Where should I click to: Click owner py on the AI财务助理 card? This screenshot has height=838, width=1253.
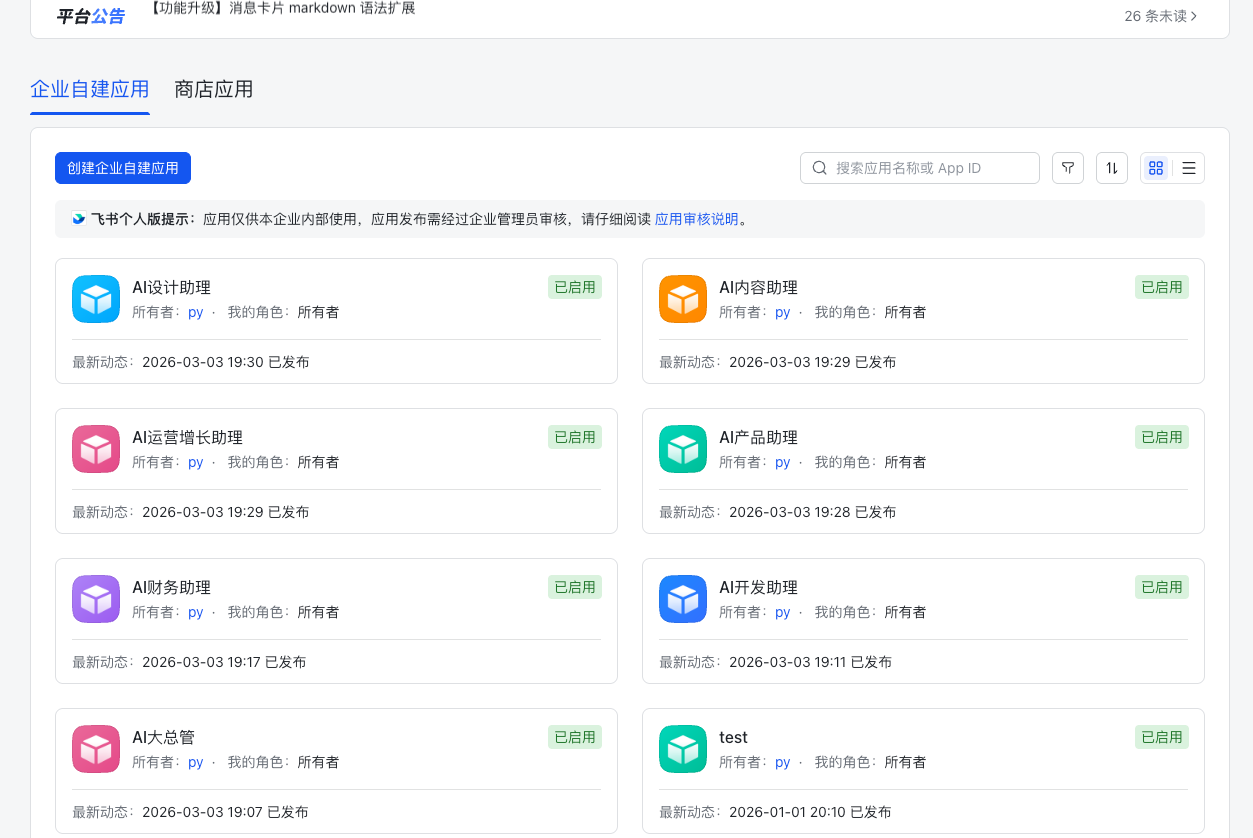(x=195, y=612)
